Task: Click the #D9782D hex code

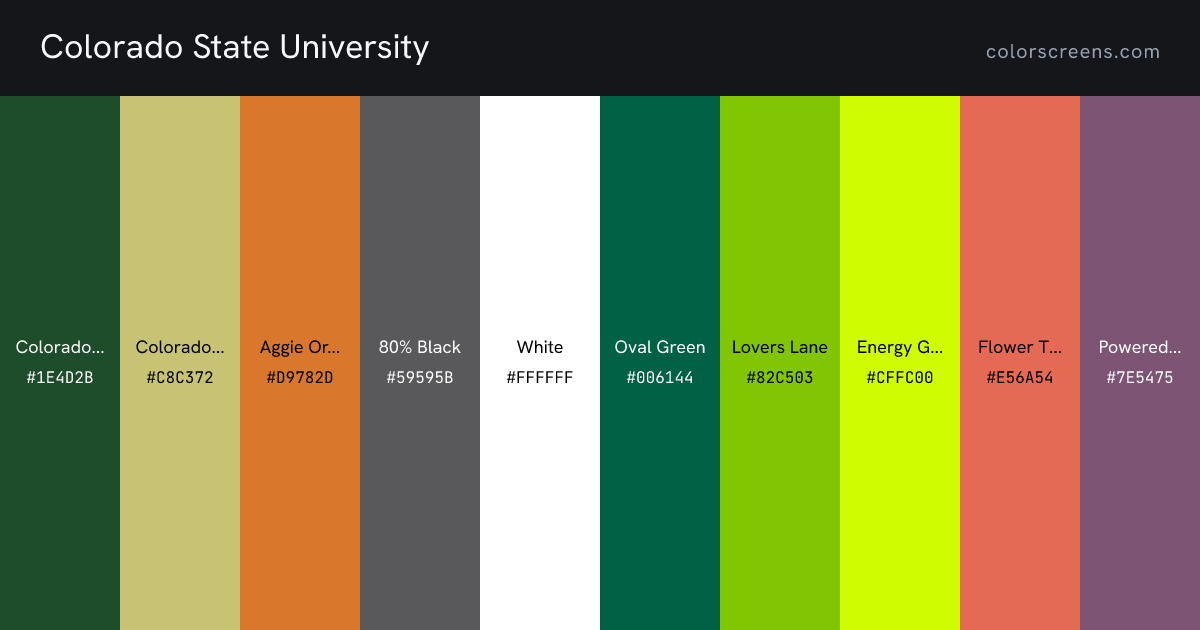Action: pos(300,378)
